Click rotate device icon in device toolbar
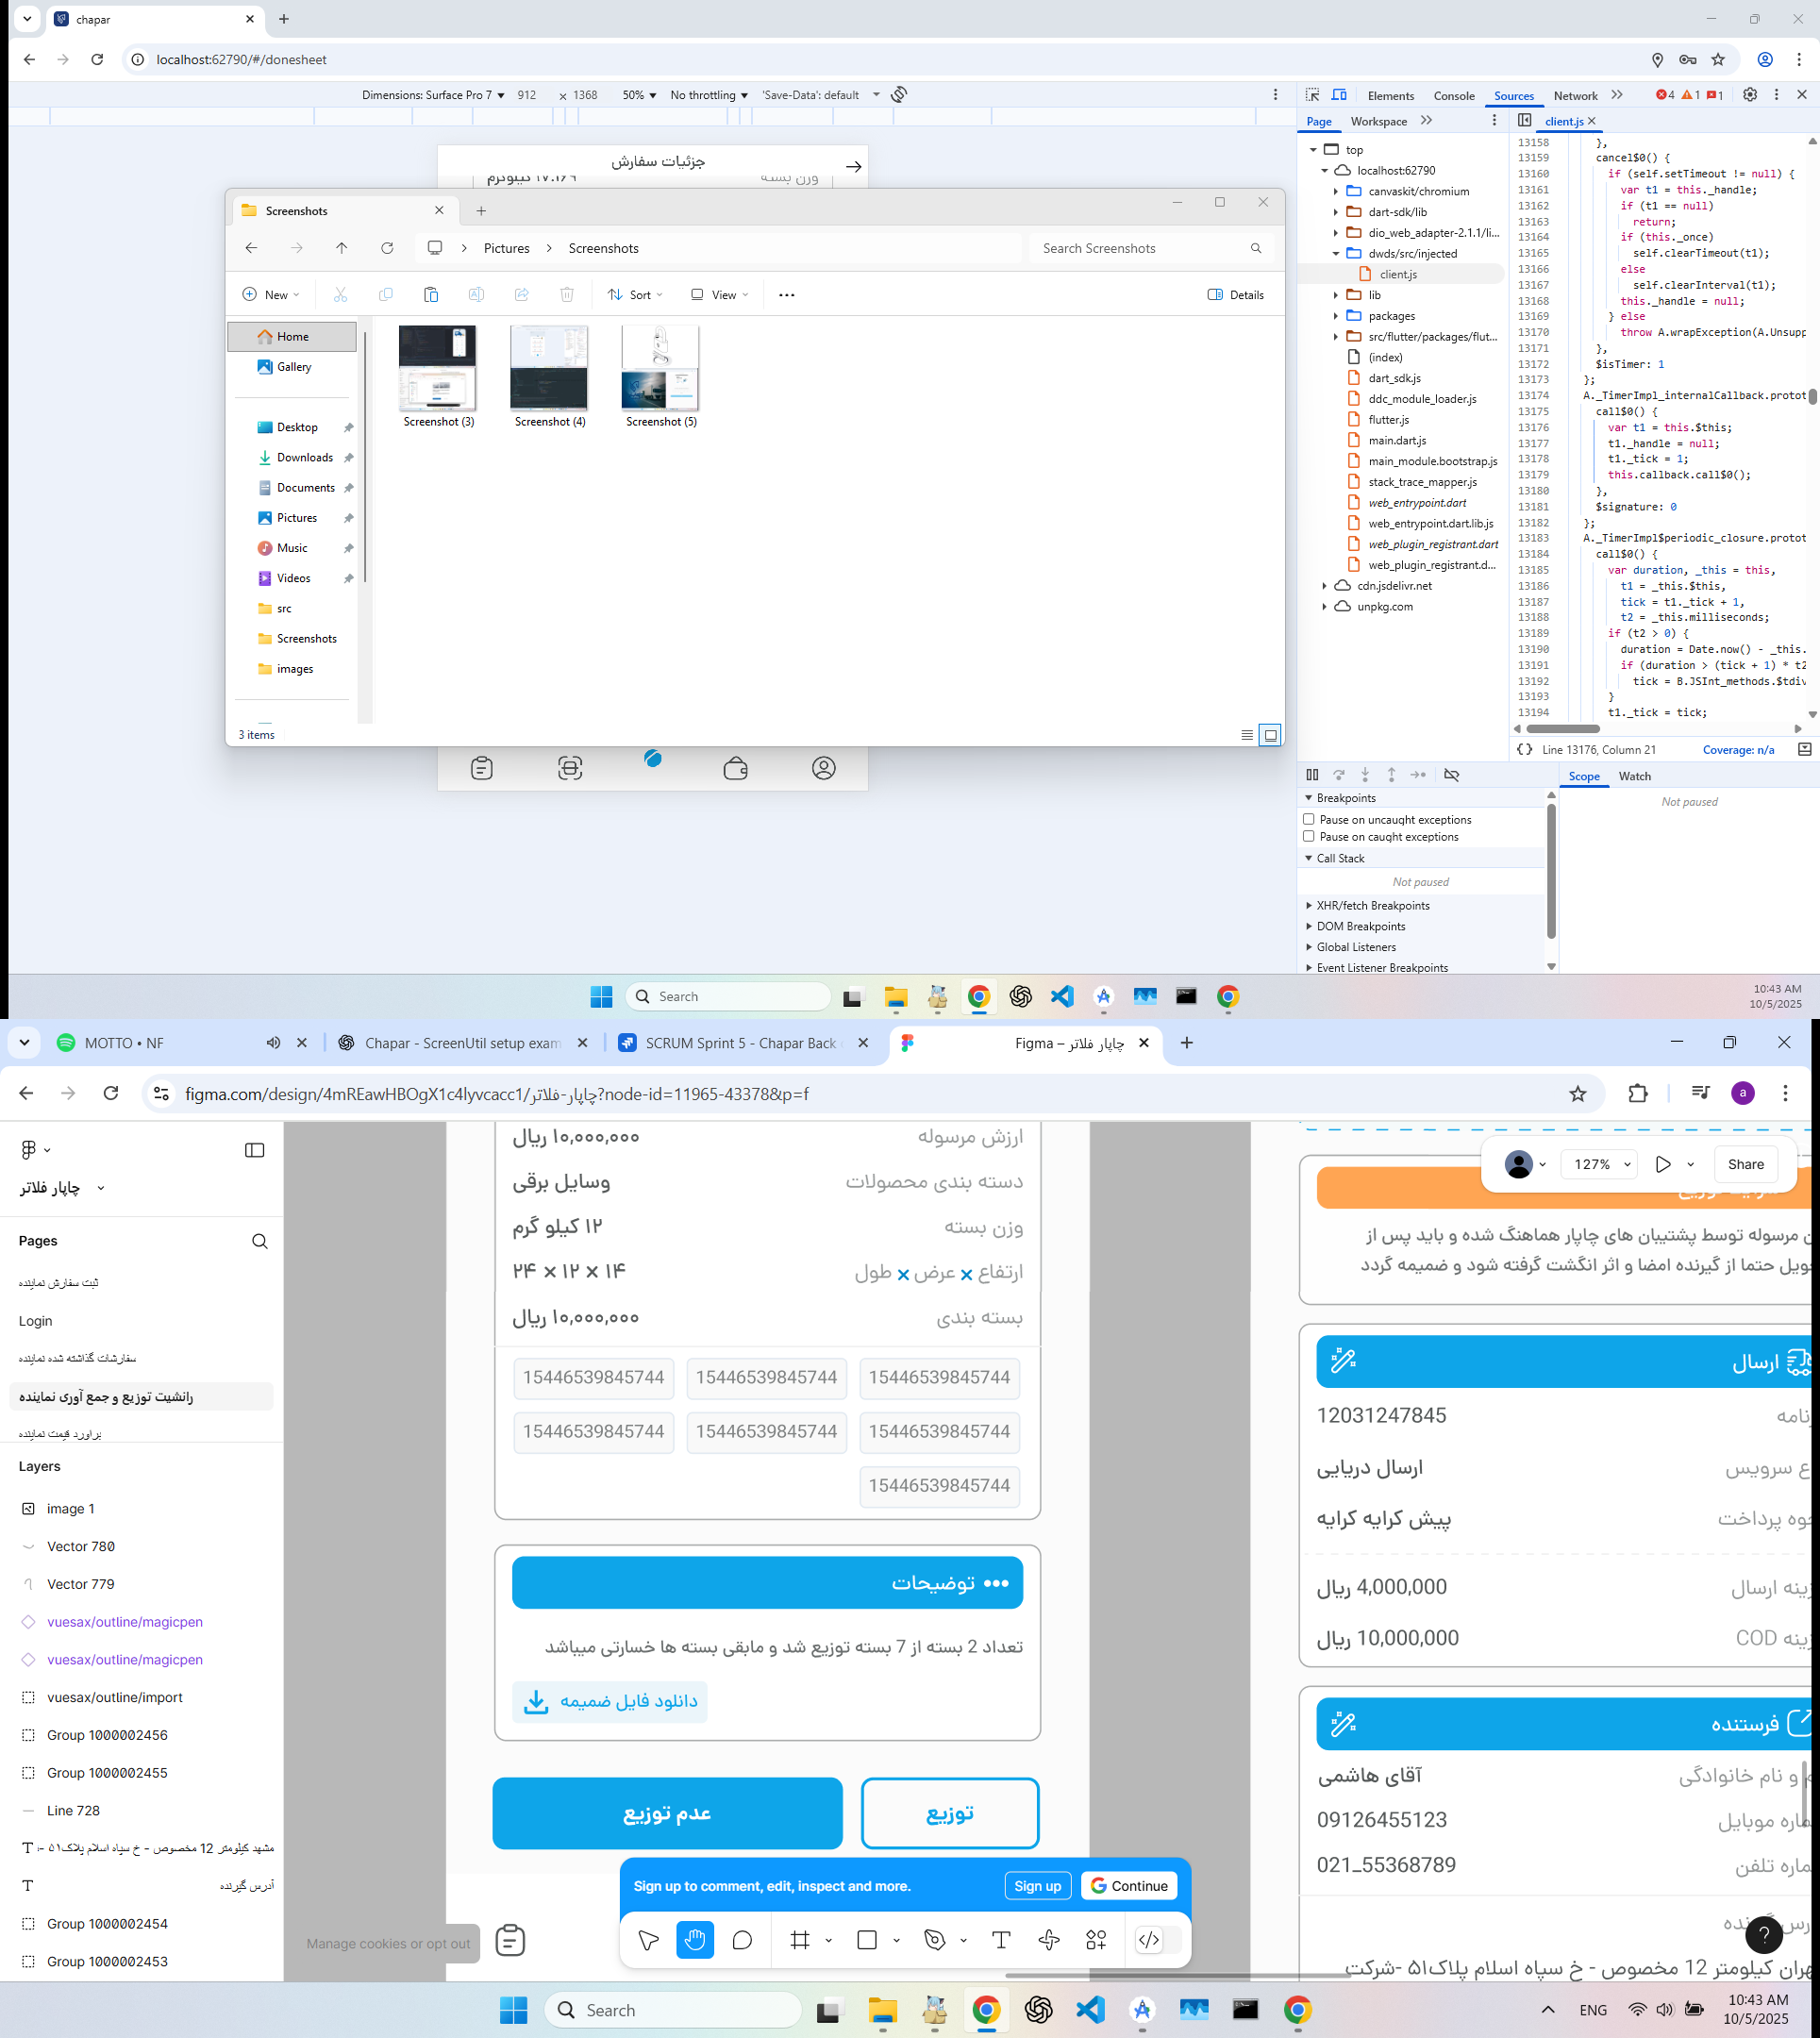 (899, 94)
